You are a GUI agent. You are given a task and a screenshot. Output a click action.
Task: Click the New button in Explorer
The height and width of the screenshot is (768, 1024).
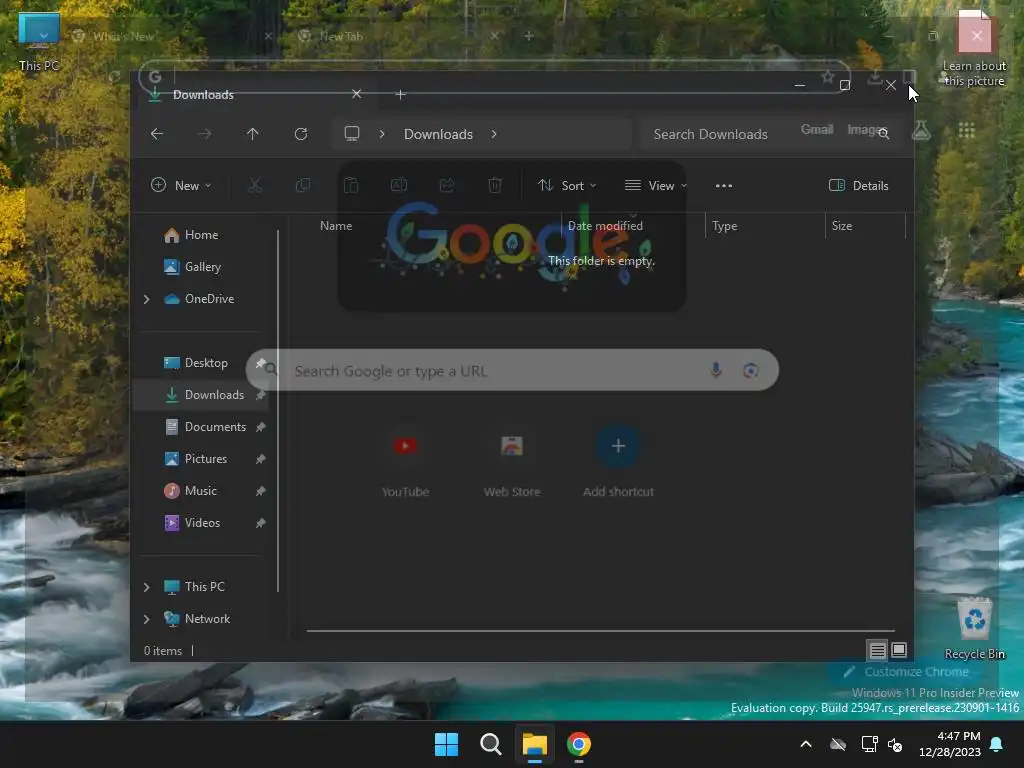[x=181, y=185]
